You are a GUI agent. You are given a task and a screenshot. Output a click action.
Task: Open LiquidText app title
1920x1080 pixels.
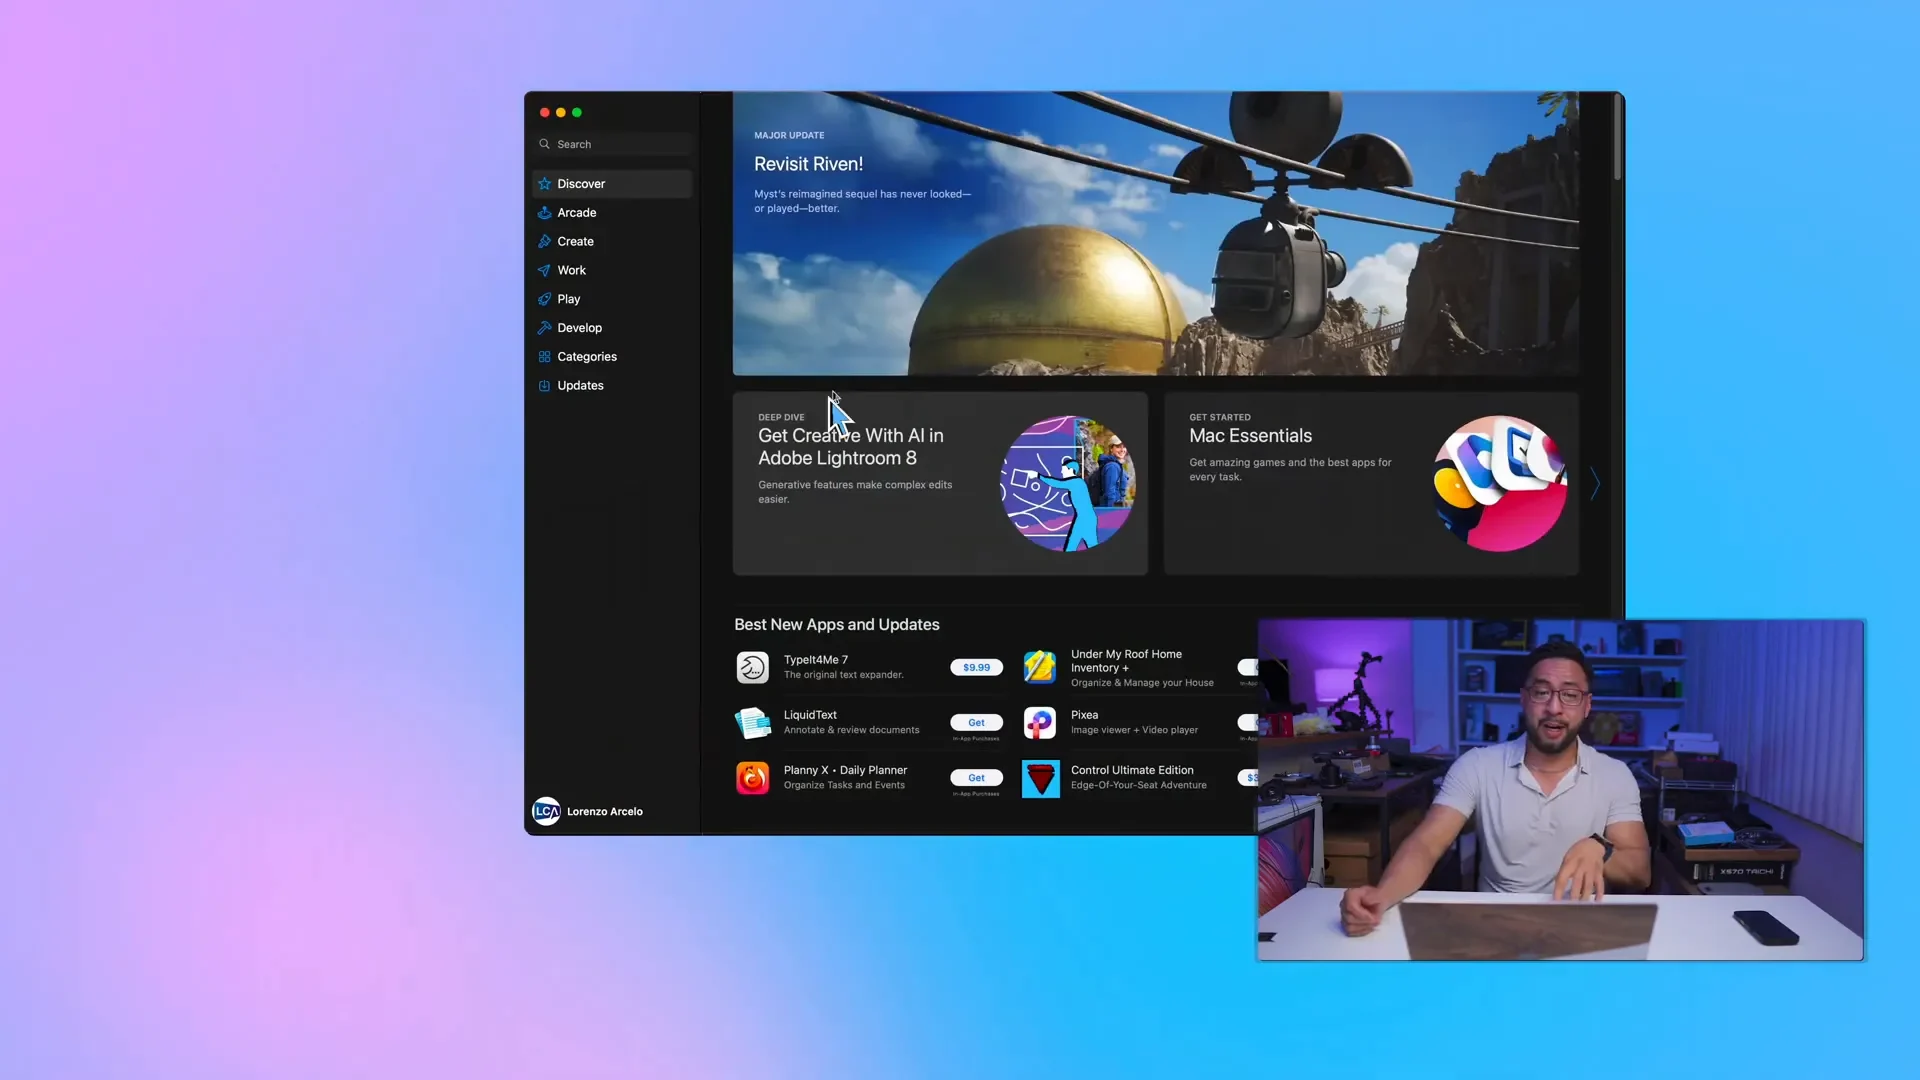[810, 715]
